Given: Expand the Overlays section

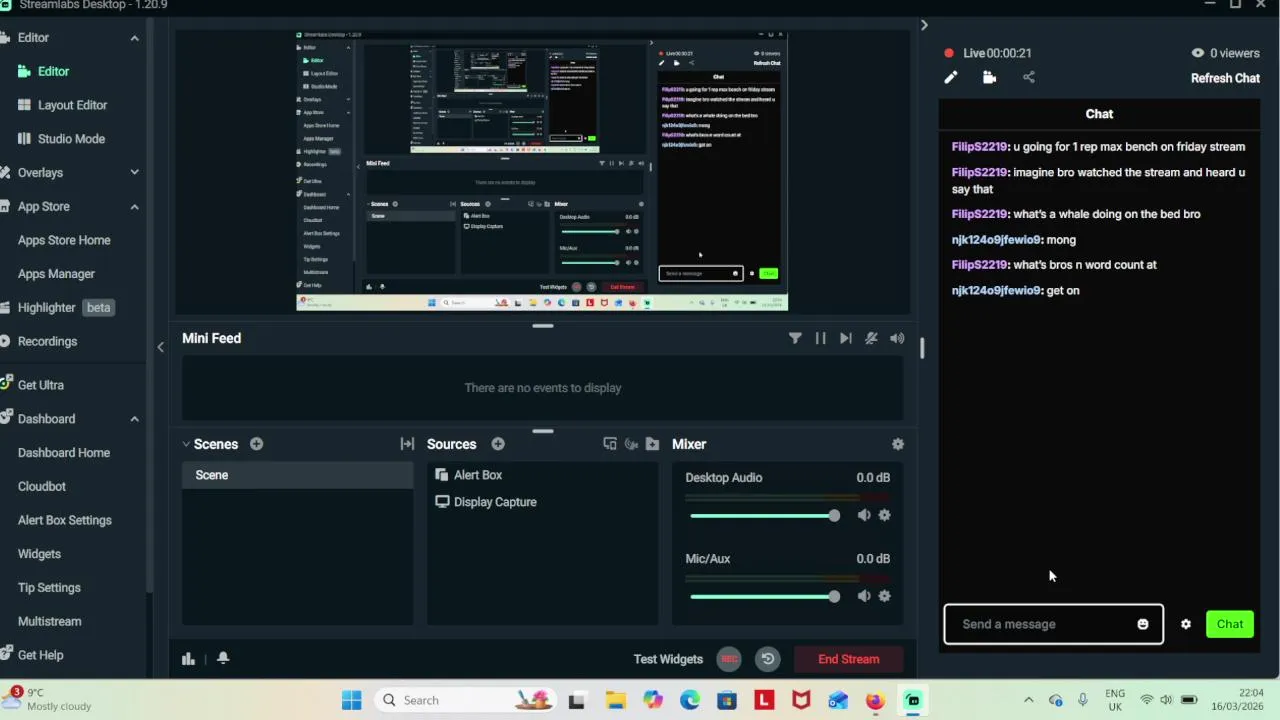Looking at the screenshot, I should (x=134, y=173).
